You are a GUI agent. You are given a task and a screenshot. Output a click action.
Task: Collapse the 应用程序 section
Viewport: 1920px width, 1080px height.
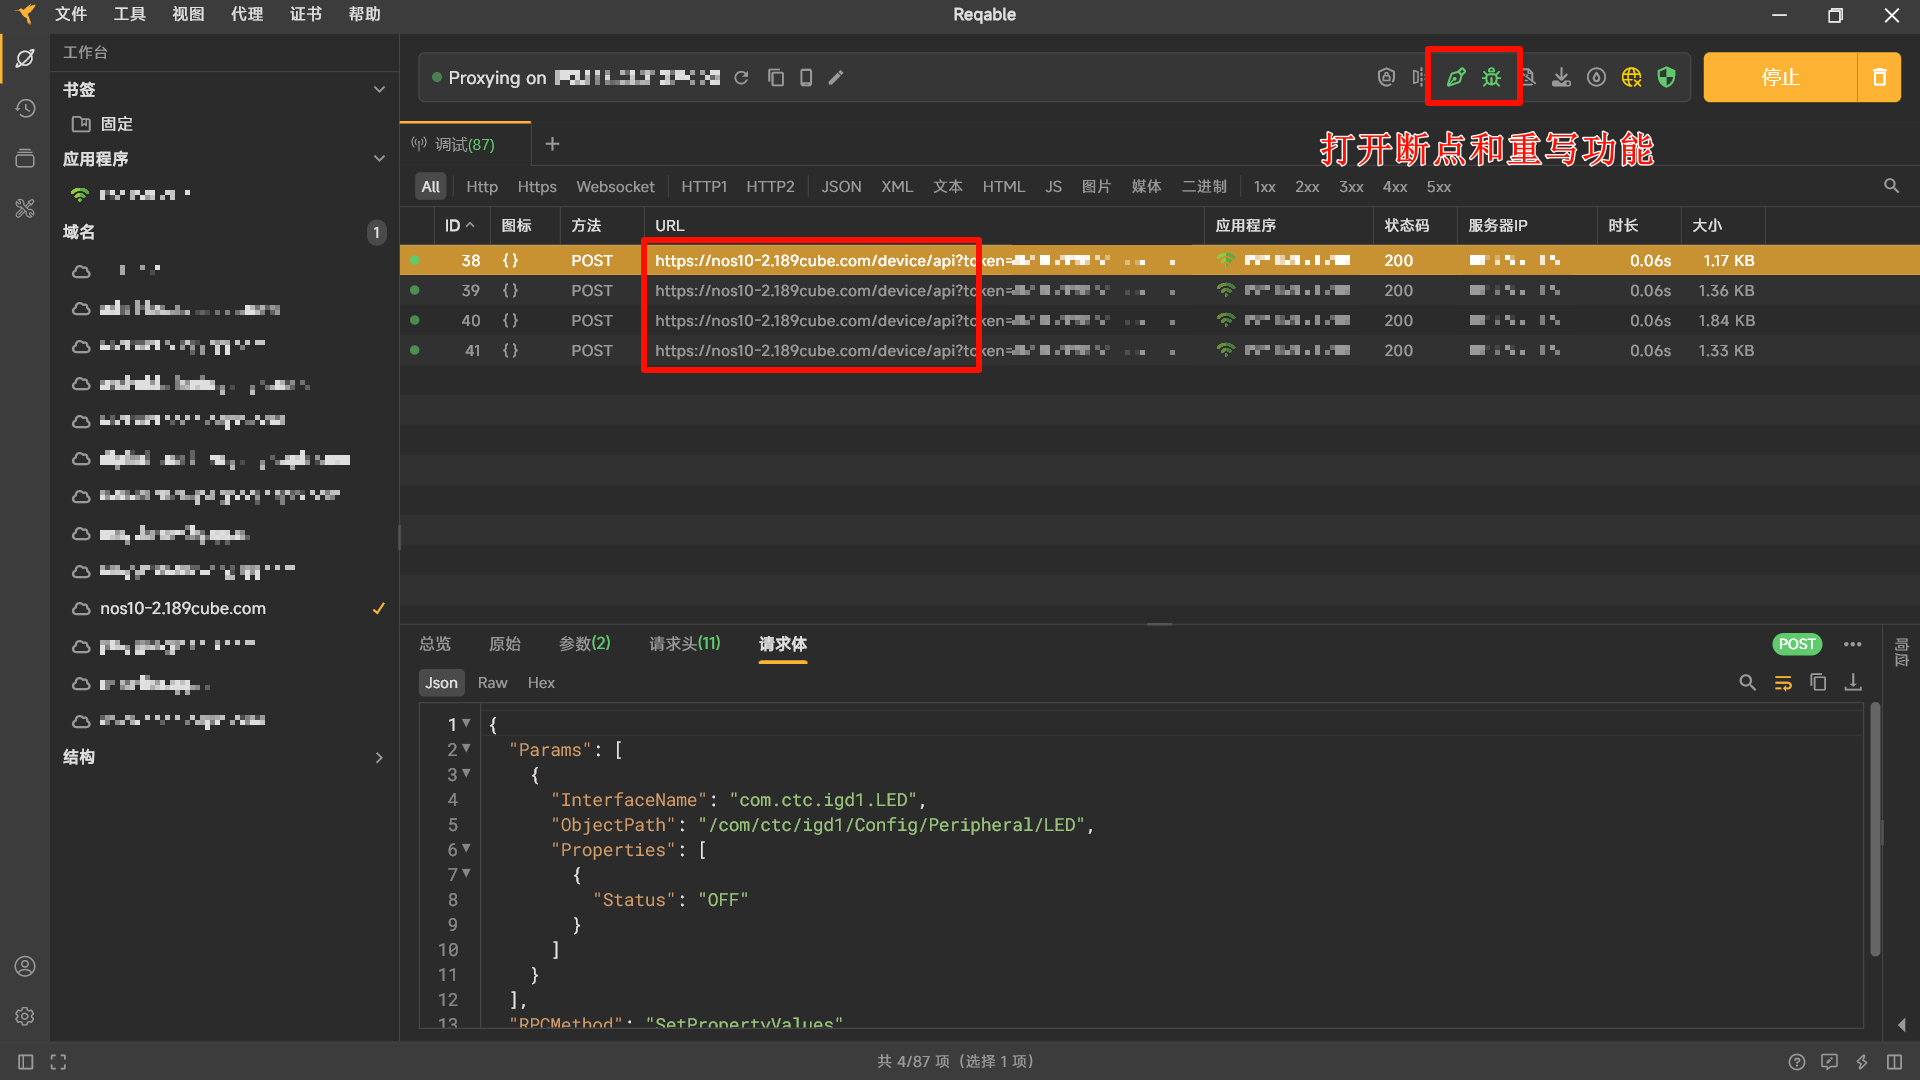tap(379, 158)
